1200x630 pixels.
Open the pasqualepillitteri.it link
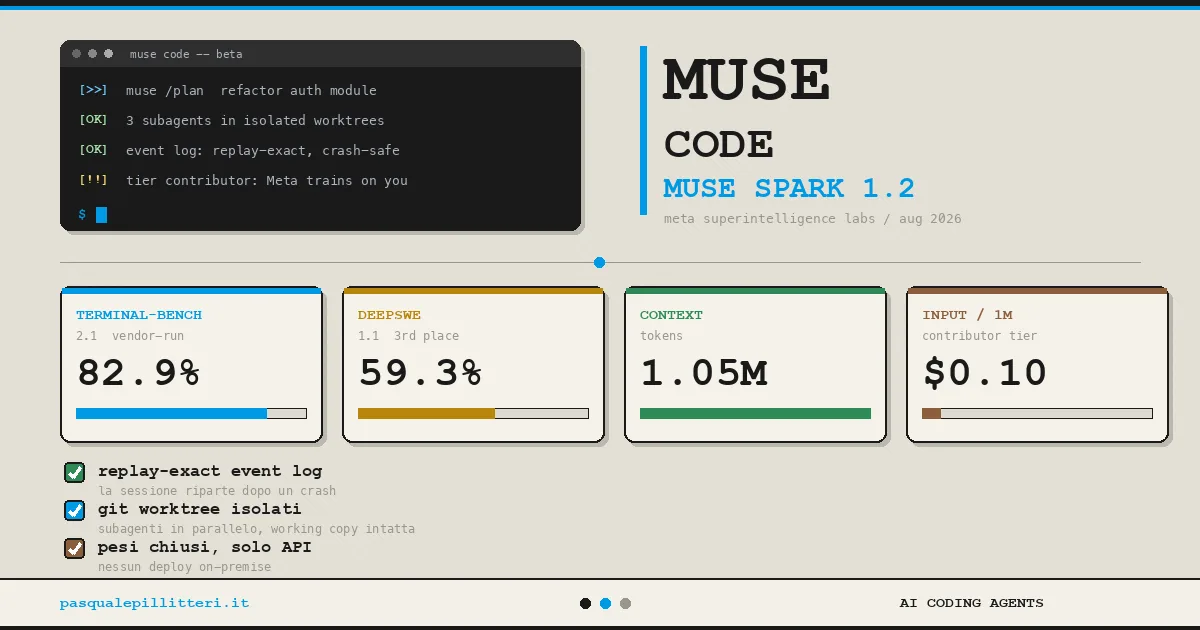(x=154, y=603)
